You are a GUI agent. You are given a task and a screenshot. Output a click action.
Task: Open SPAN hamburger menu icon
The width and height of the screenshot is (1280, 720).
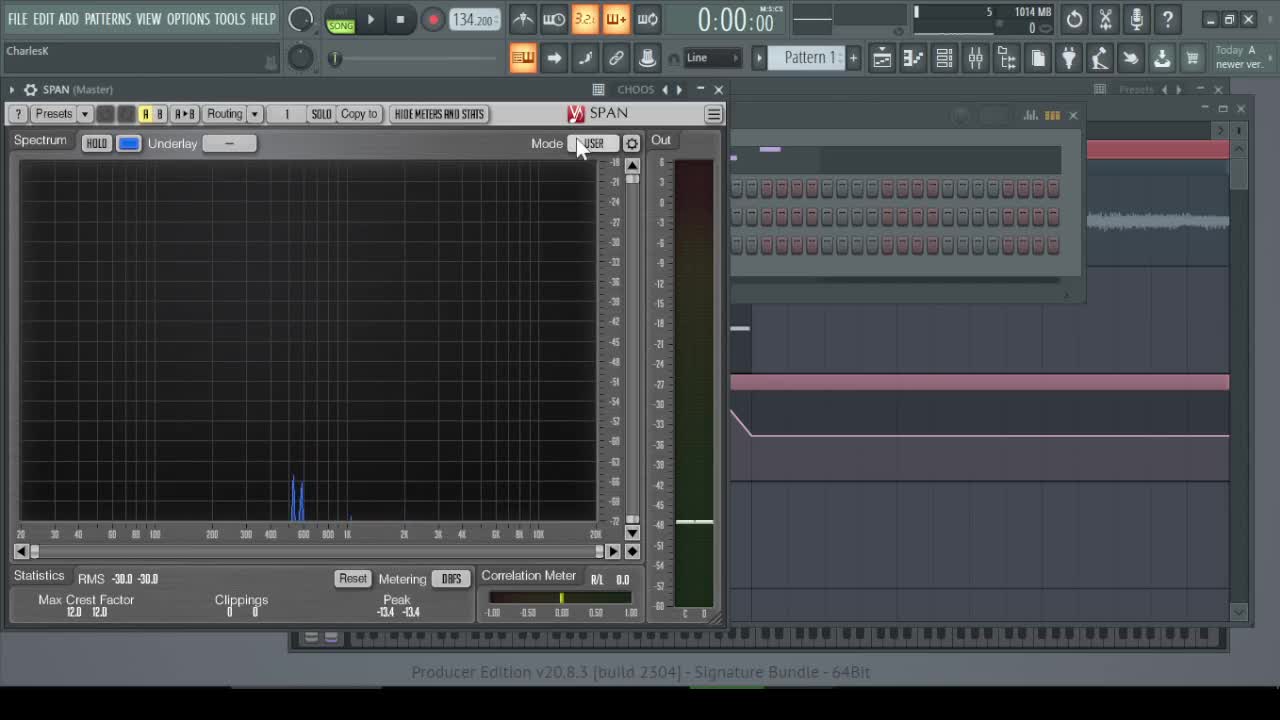[x=713, y=114]
